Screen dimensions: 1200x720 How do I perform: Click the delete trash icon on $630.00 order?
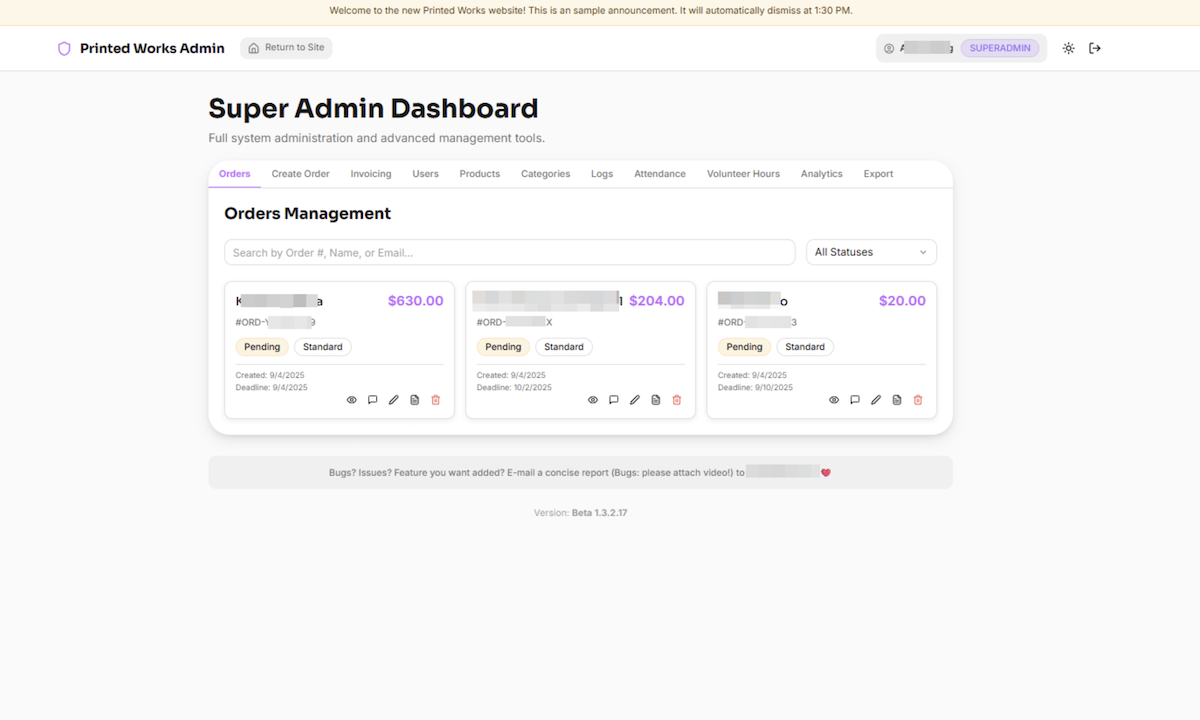click(x=435, y=400)
